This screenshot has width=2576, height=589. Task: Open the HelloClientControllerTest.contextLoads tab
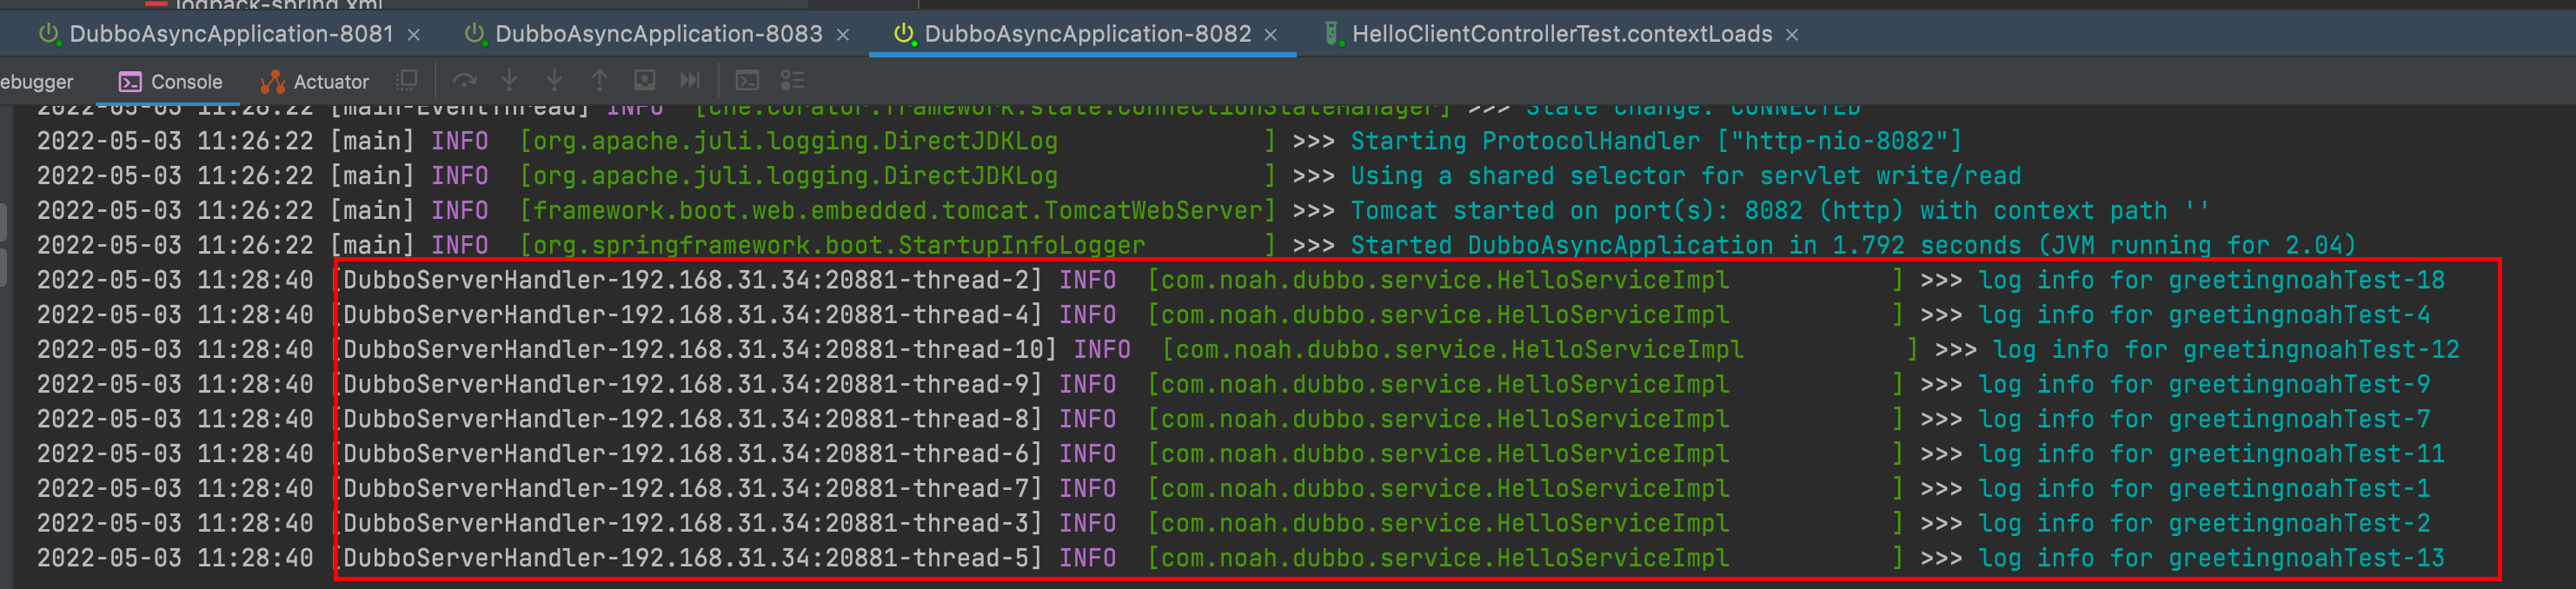tap(1561, 34)
